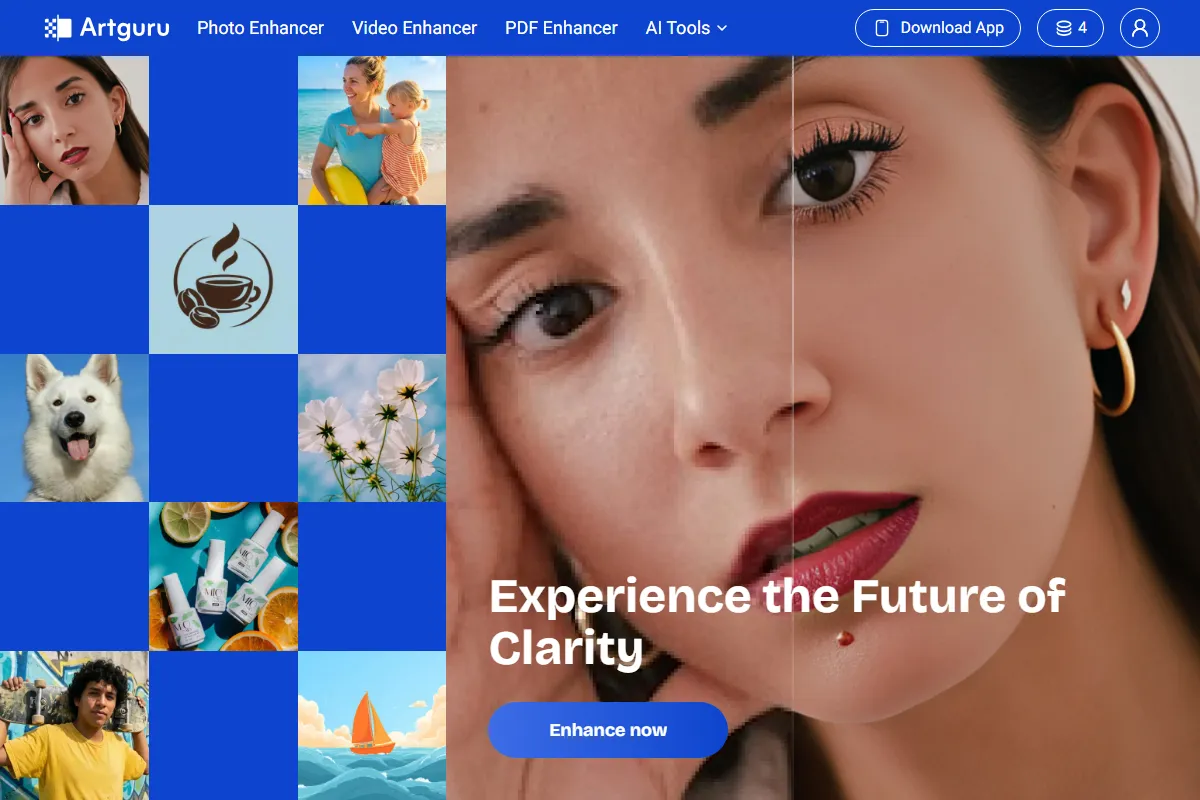The width and height of the screenshot is (1200, 800).
Task: Open the Photo Enhancer menu item
Action: [x=260, y=28]
